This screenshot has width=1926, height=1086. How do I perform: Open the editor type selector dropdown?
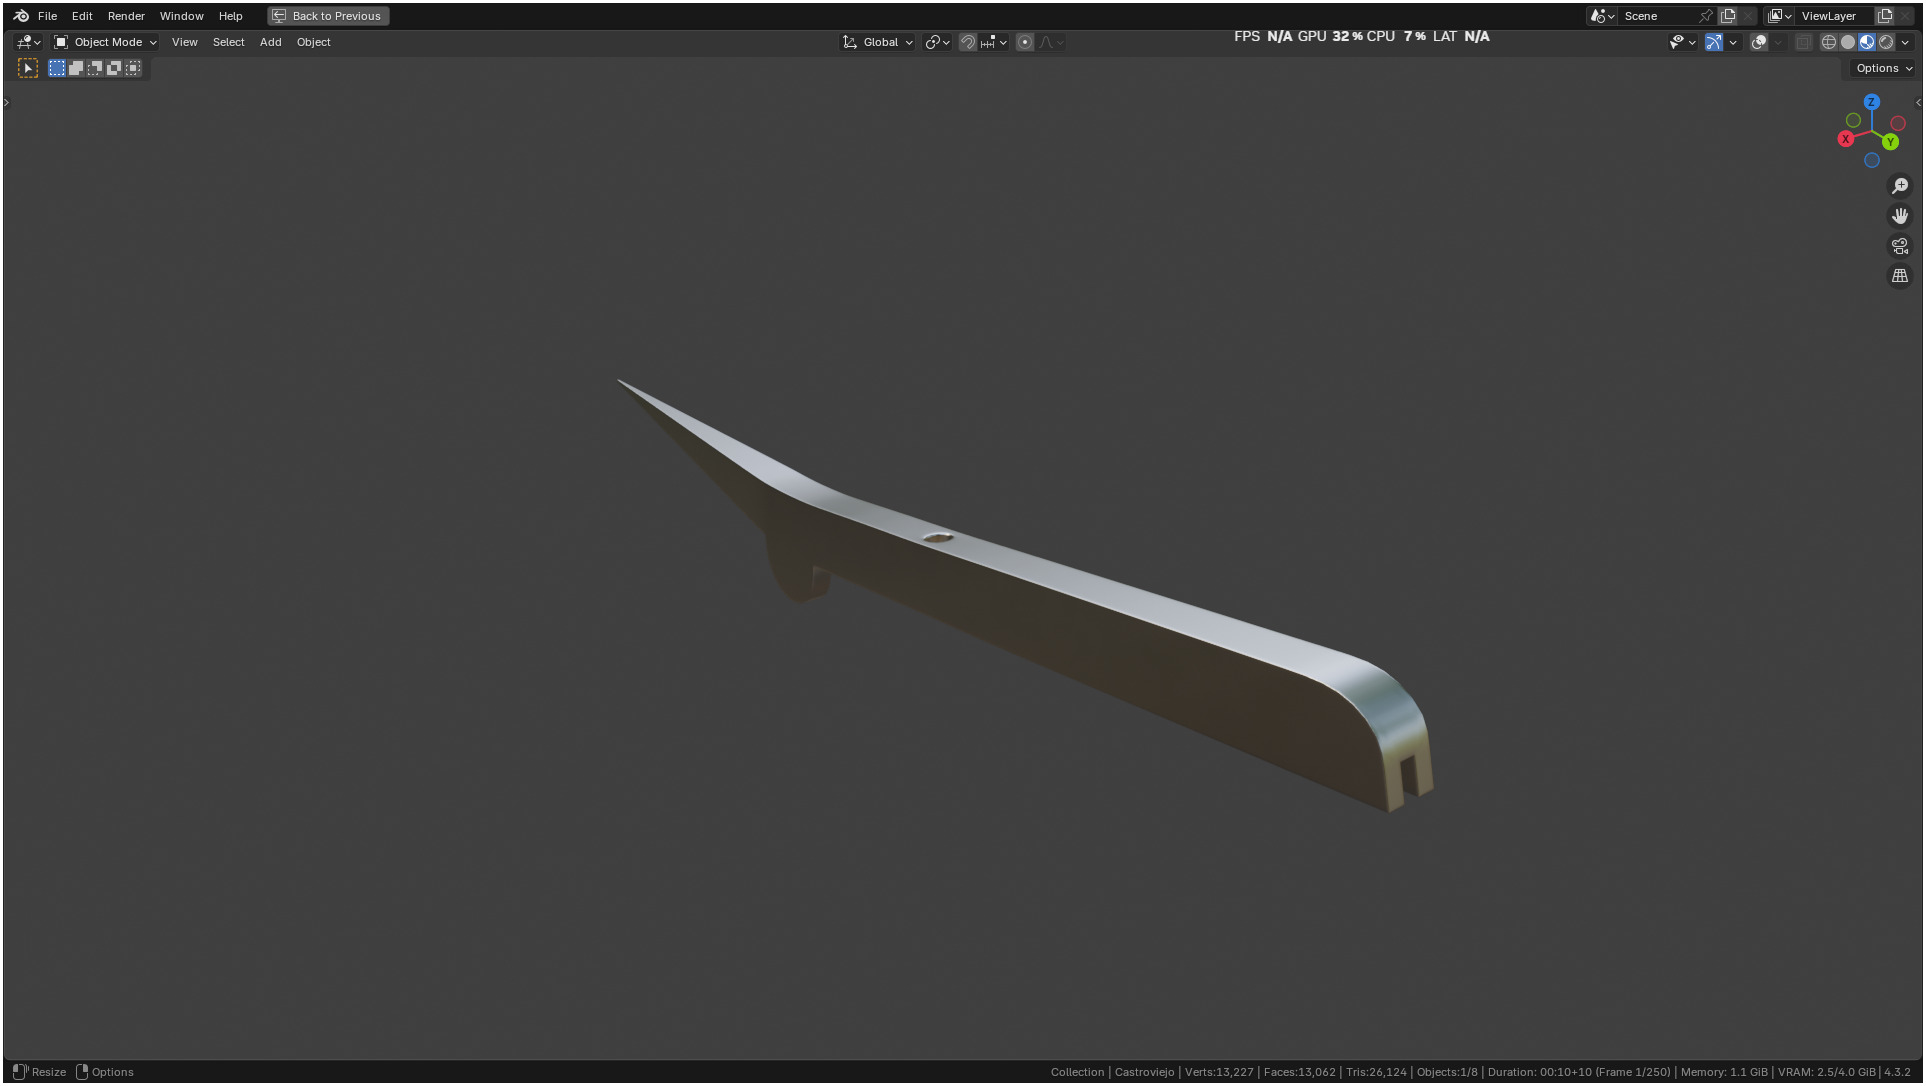click(28, 42)
